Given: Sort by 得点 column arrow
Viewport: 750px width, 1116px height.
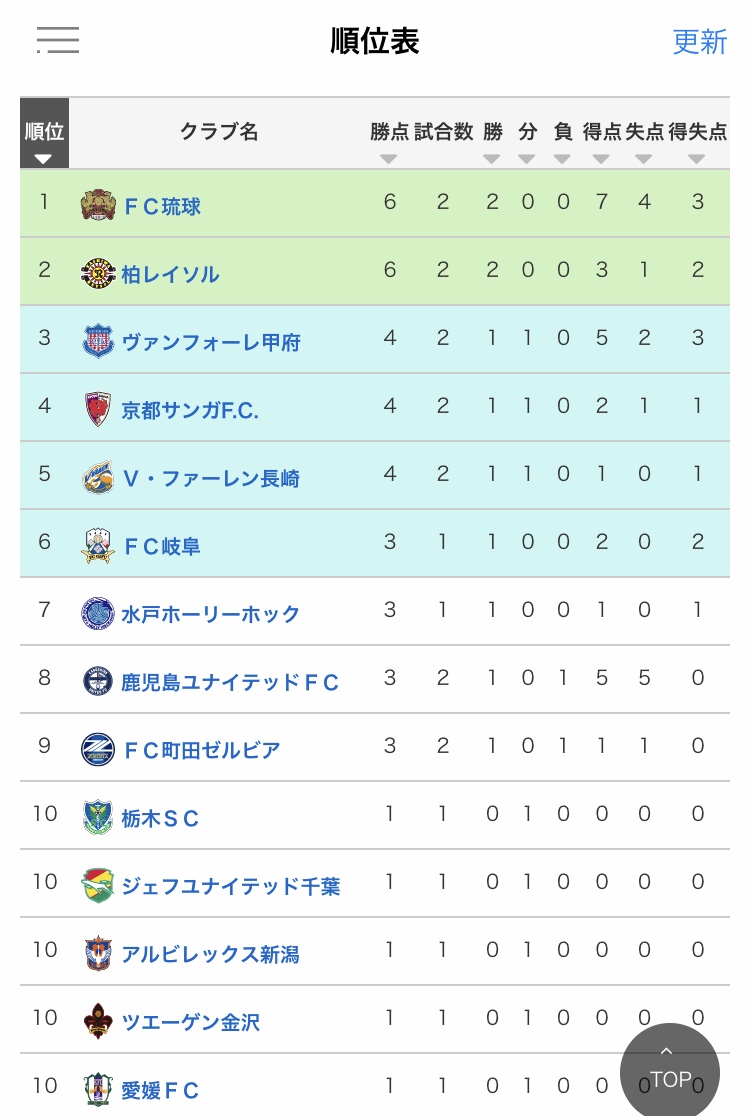Looking at the screenshot, I should (601, 158).
